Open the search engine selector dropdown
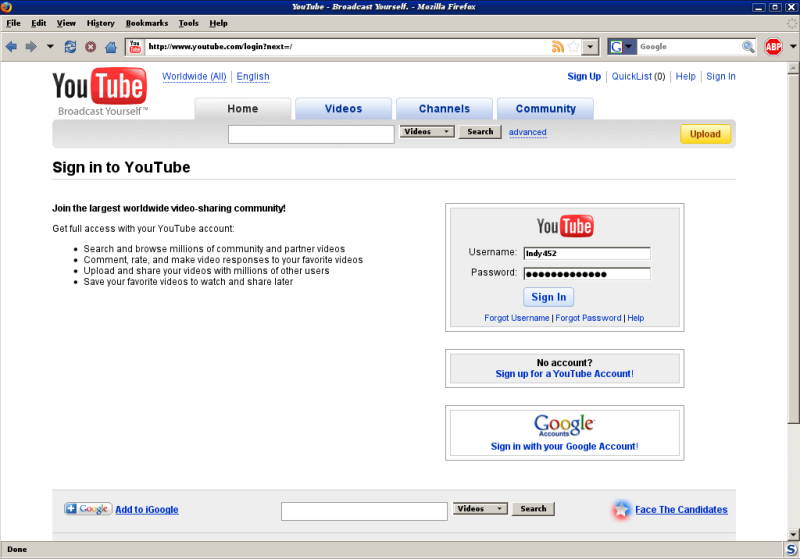 pos(622,47)
